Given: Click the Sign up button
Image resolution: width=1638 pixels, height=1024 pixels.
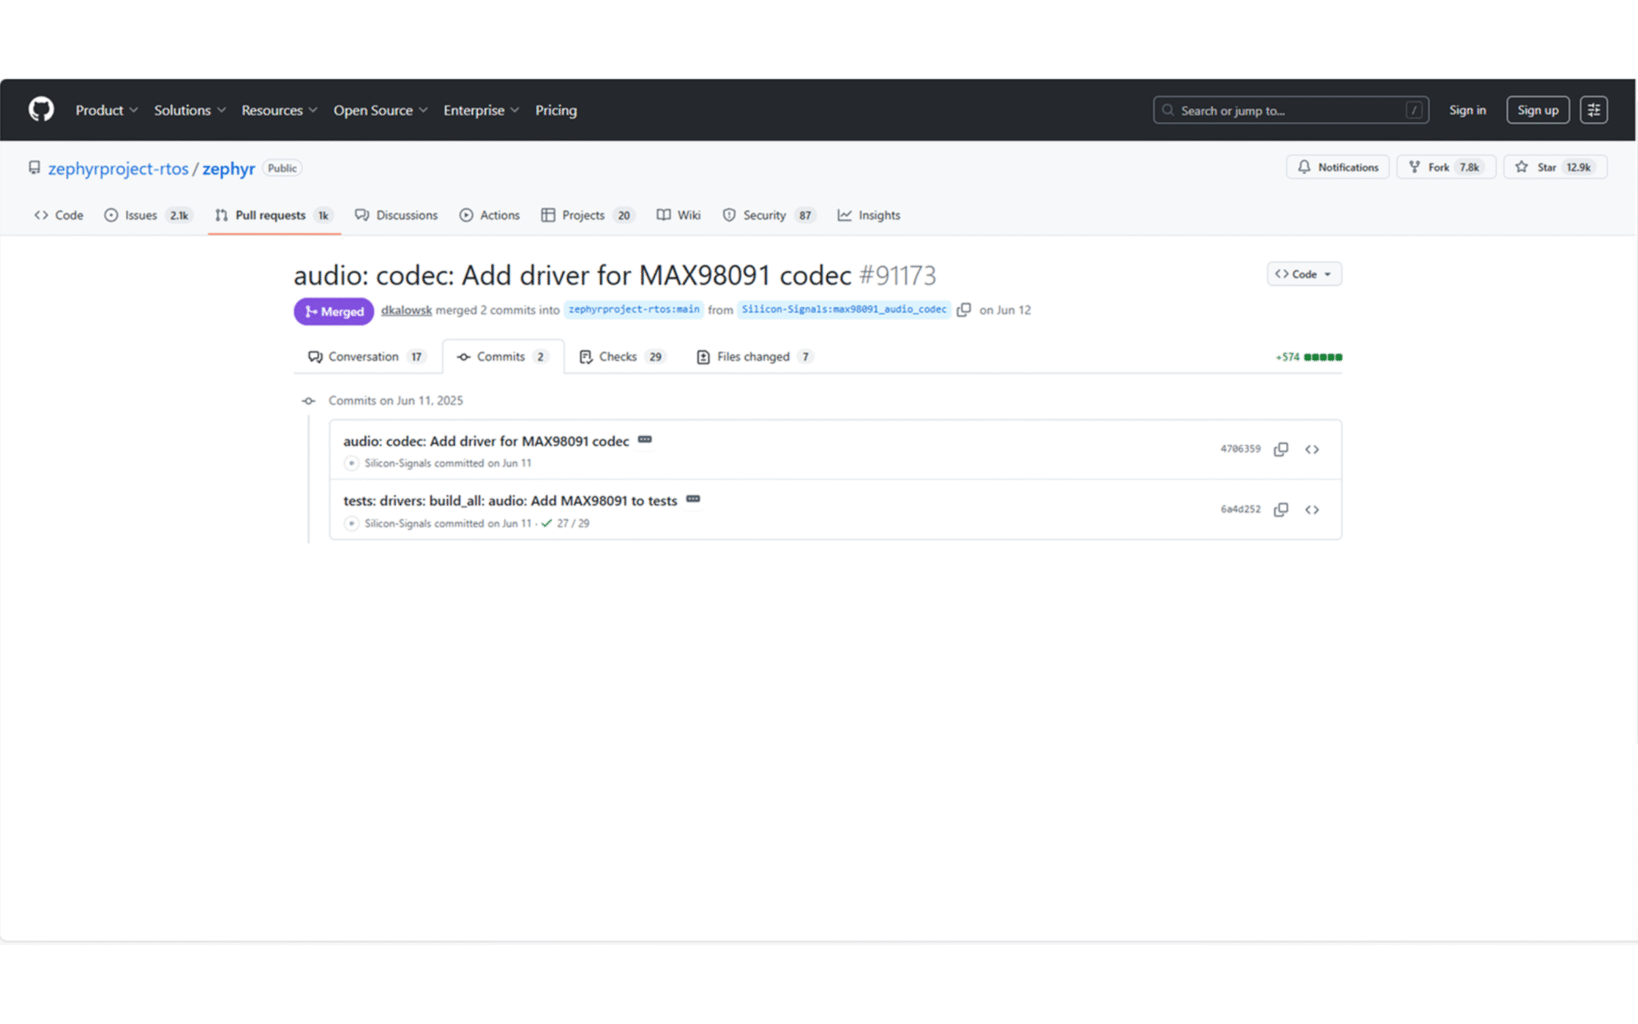Looking at the screenshot, I should [1537, 110].
